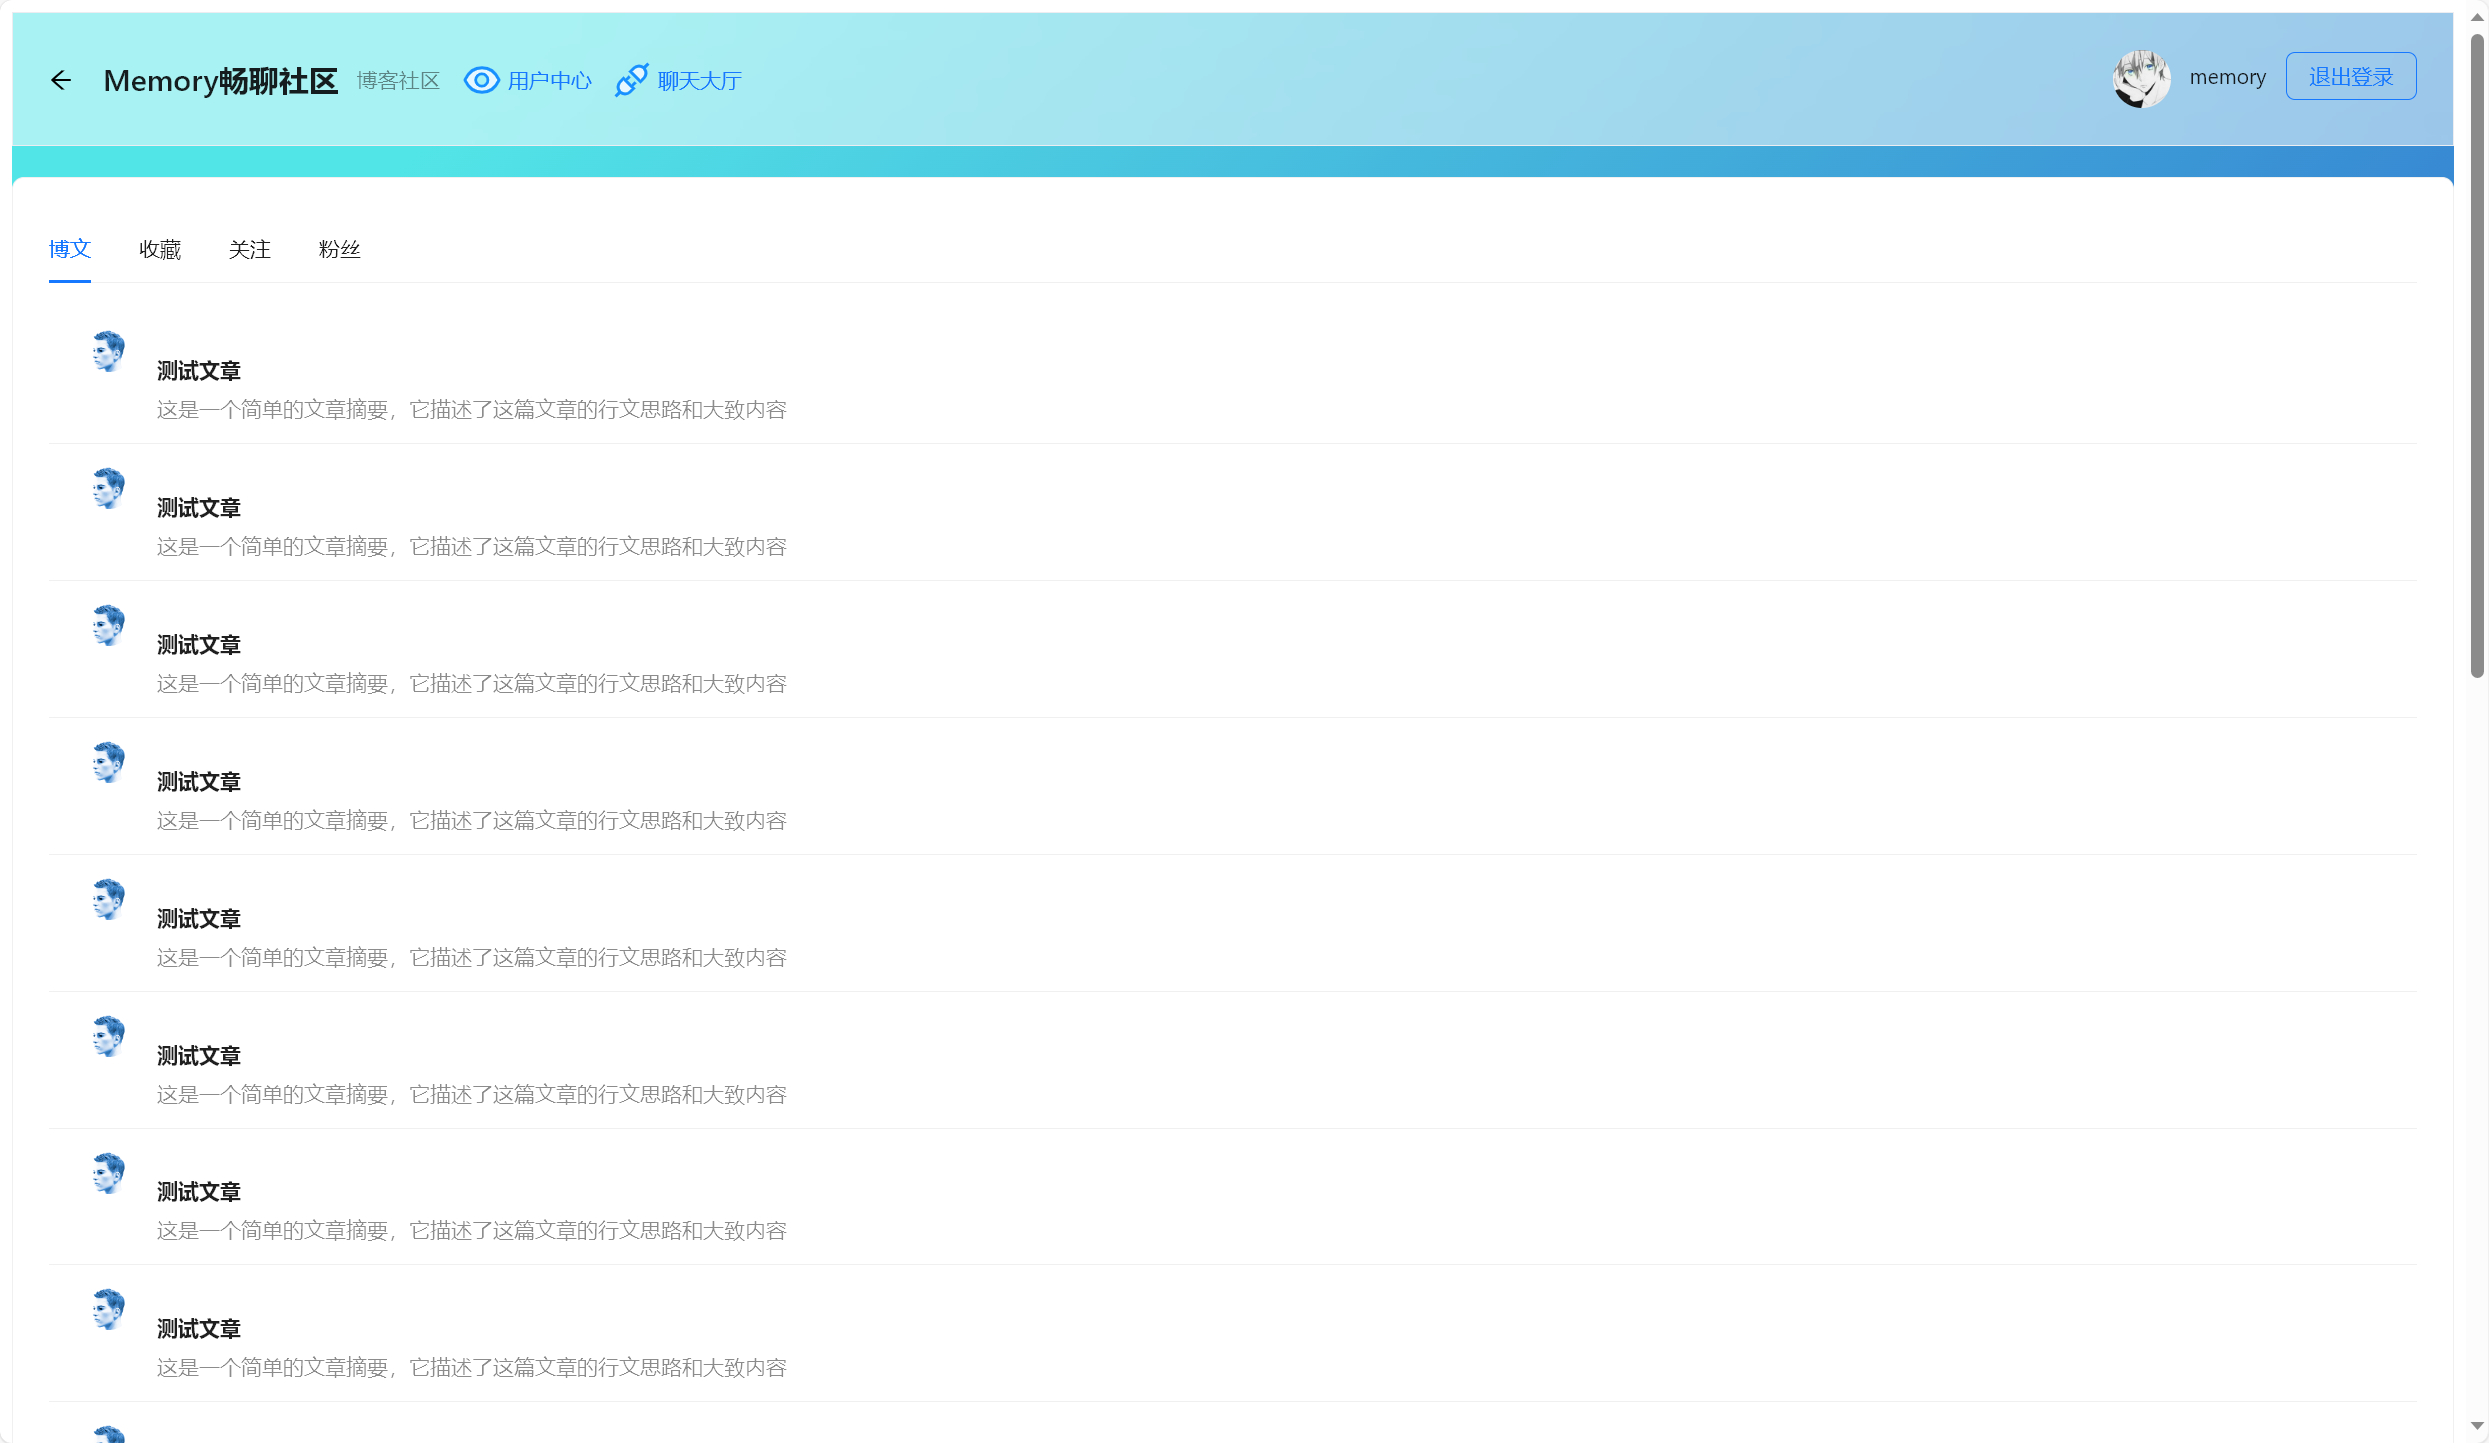Click the vertical scrollbar thumb
This screenshot has width=2489, height=1443.
click(2476, 356)
